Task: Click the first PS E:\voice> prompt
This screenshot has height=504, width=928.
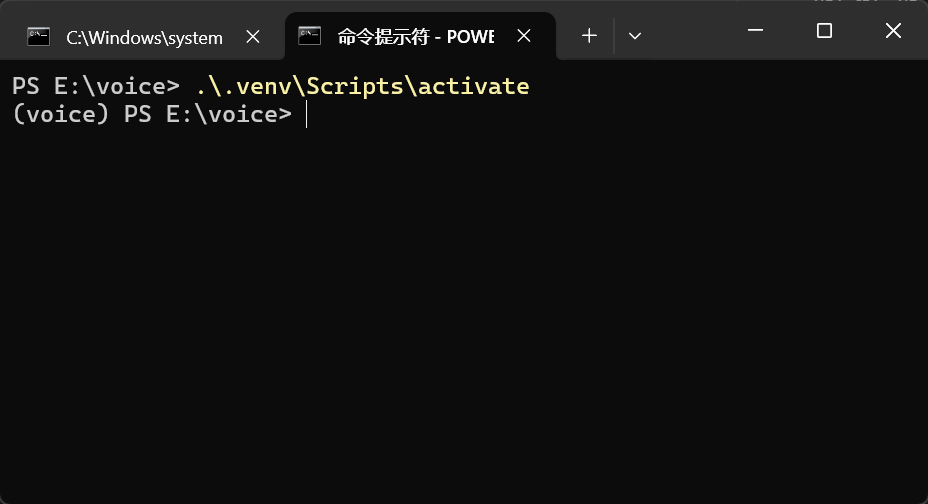Action: tap(96, 87)
